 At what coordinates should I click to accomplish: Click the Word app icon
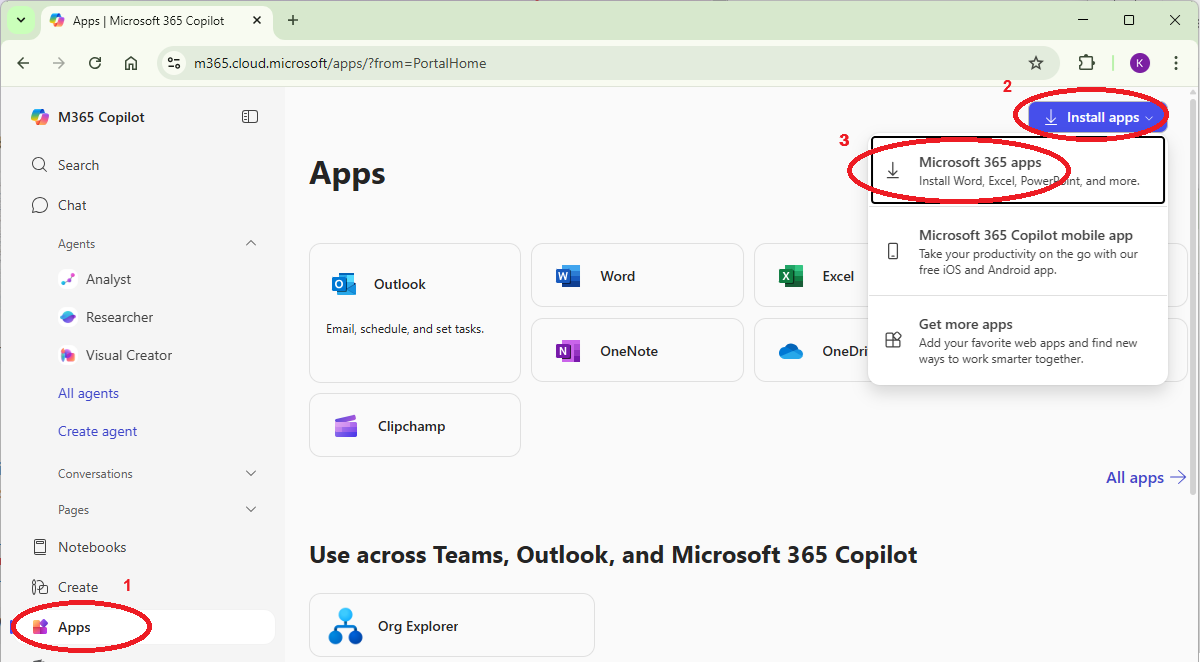pyautogui.click(x=568, y=276)
